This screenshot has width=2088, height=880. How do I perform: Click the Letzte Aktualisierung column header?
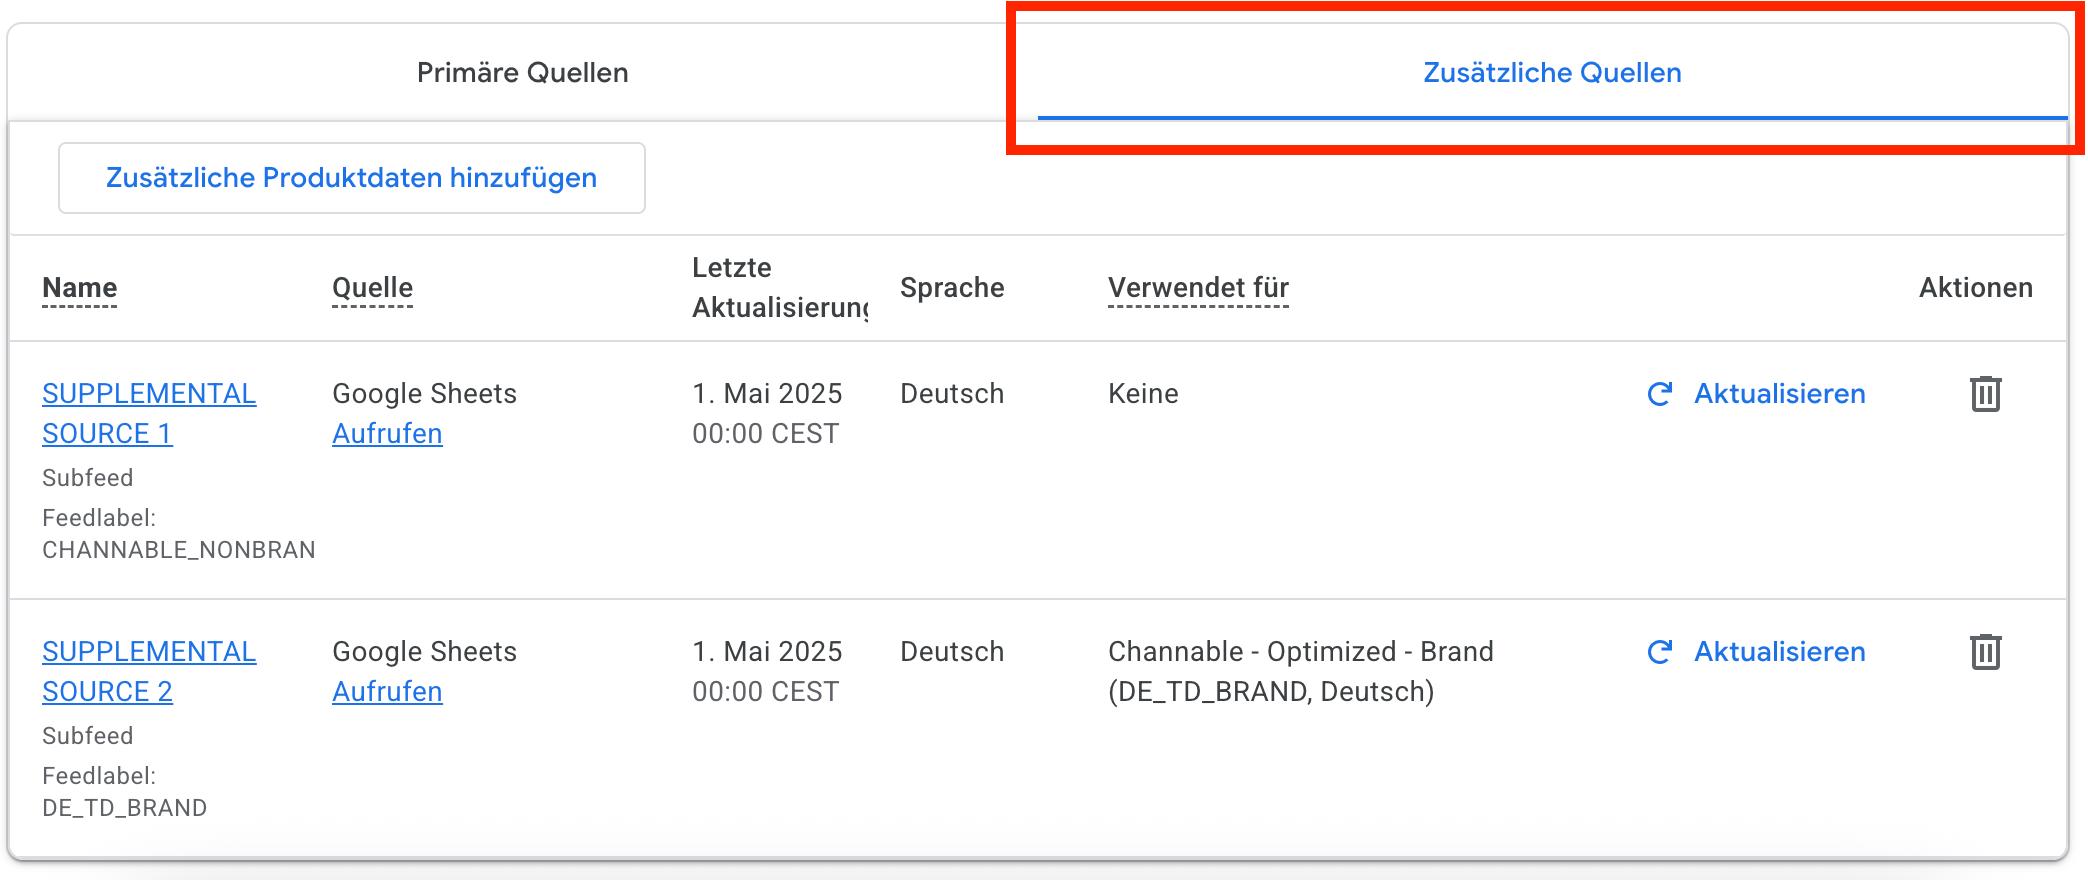pos(778,288)
